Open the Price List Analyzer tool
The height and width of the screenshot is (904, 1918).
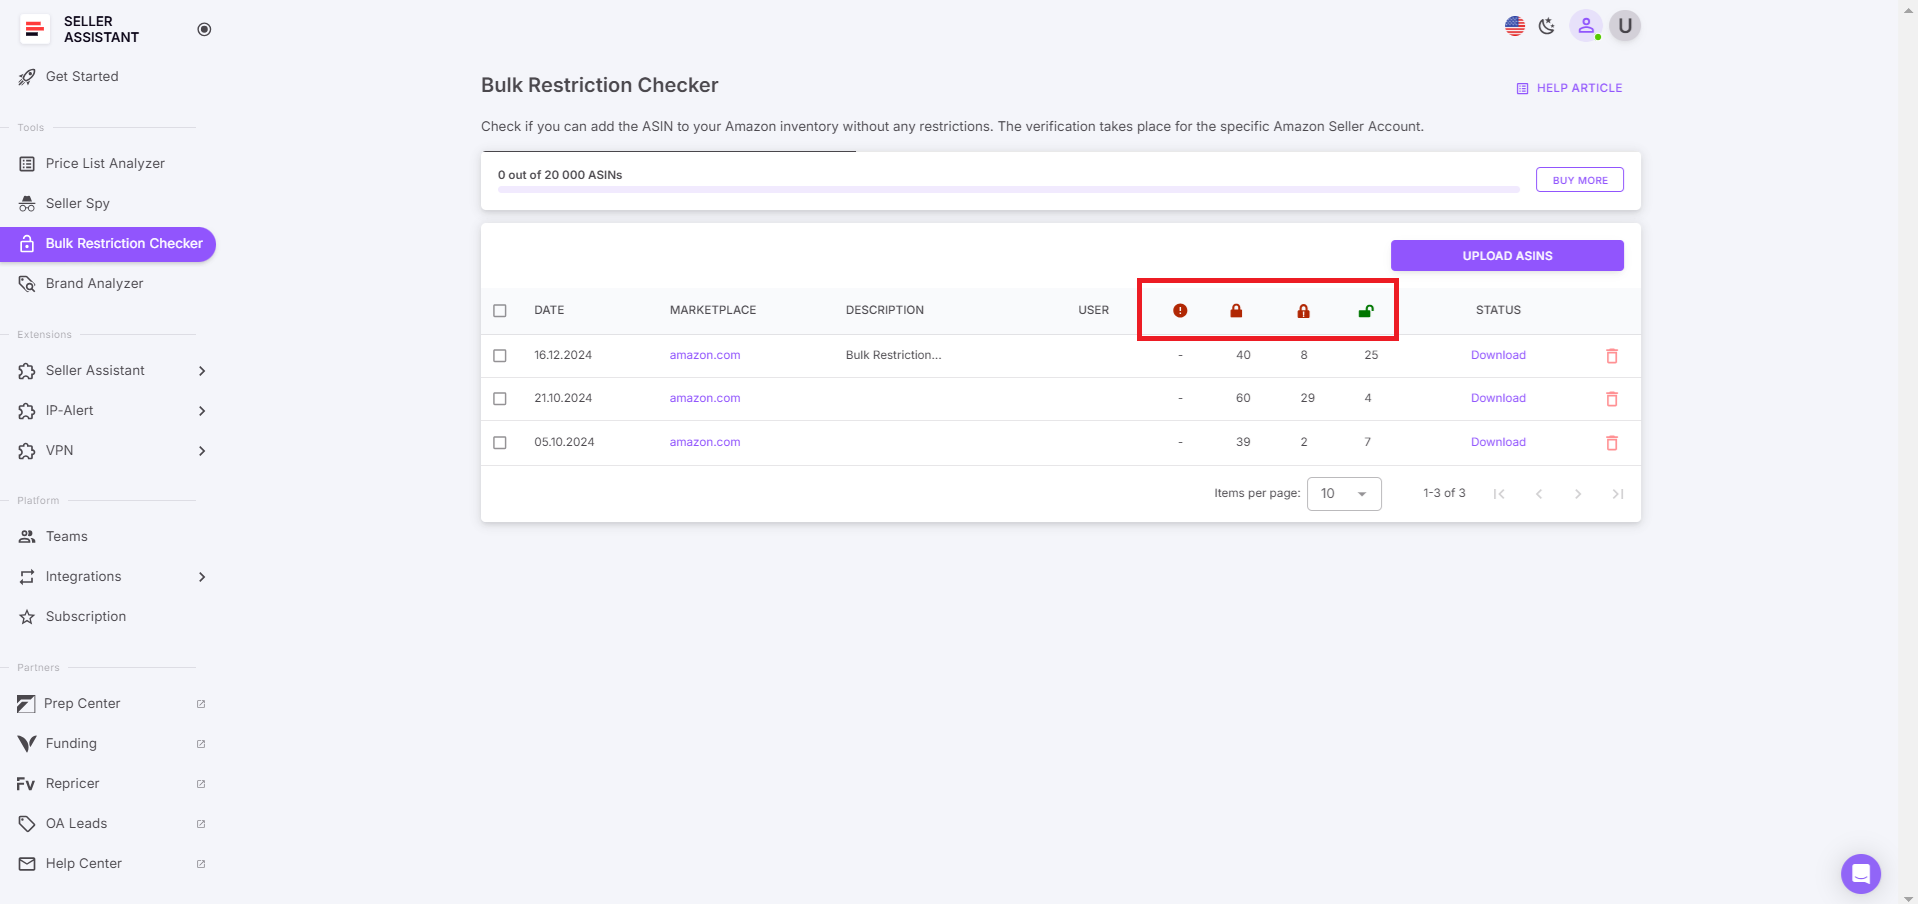pyautogui.click(x=104, y=163)
